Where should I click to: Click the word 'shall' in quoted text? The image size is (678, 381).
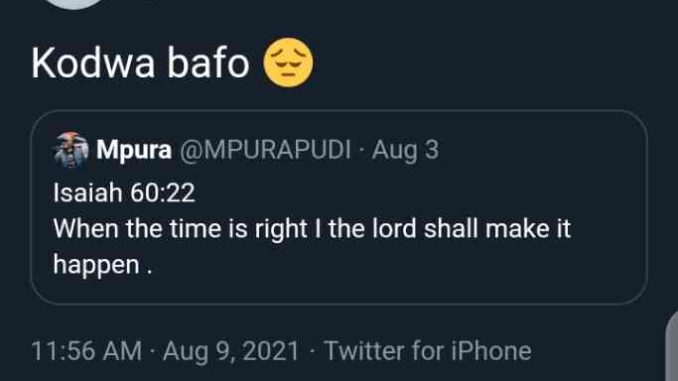click(451, 228)
